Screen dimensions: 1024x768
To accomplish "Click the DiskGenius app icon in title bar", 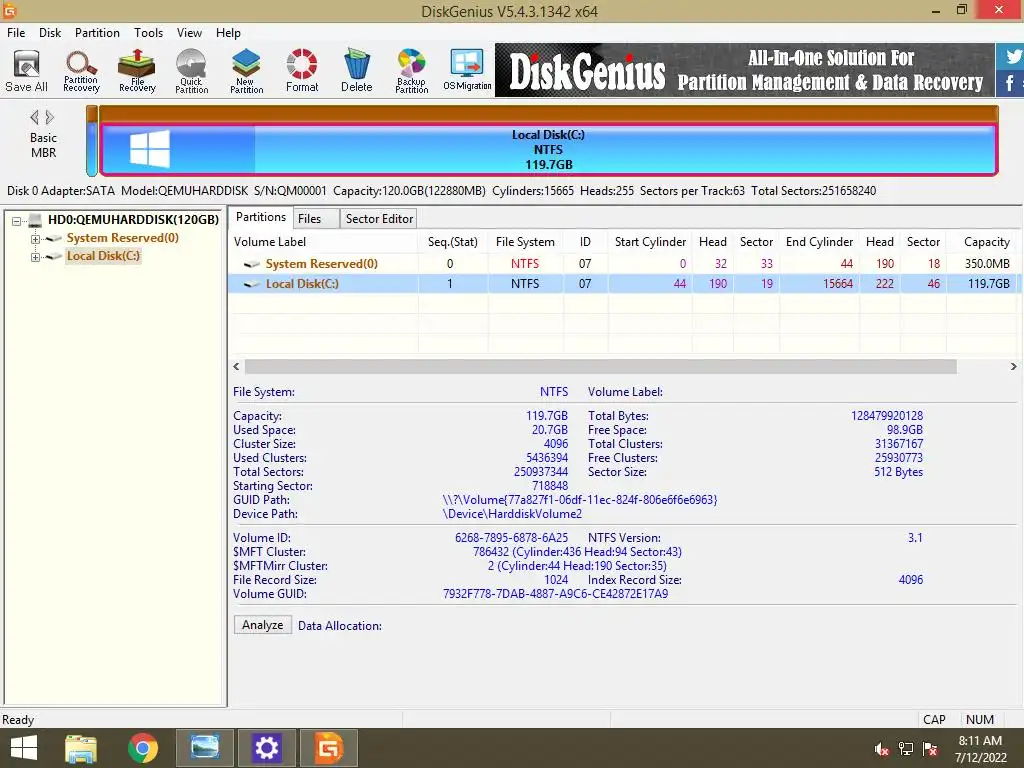I will pyautogui.click(x=9, y=10).
